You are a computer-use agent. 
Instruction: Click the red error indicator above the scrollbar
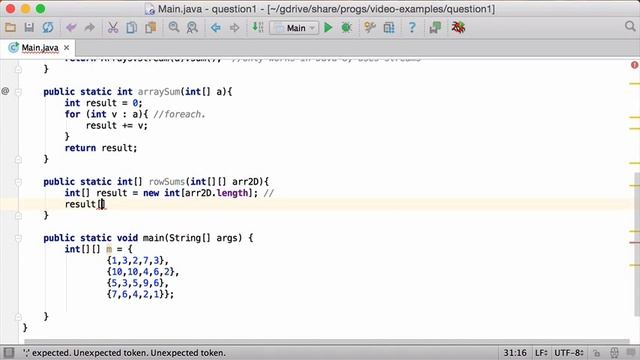(634, 65)
